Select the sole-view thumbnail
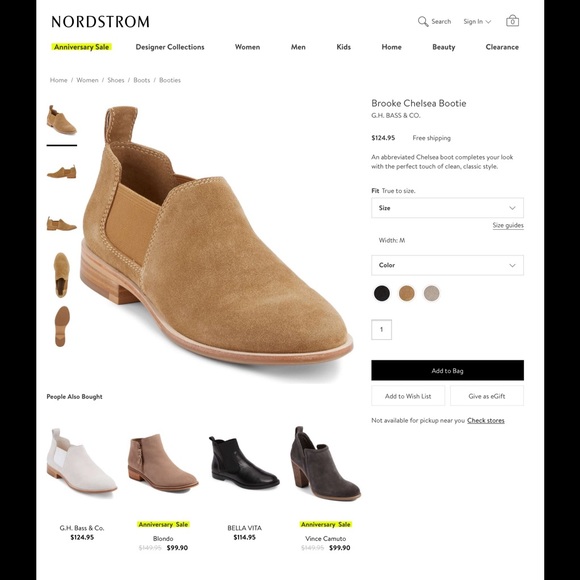The width and height of the screenshot is (580, 580). point(62,326)
